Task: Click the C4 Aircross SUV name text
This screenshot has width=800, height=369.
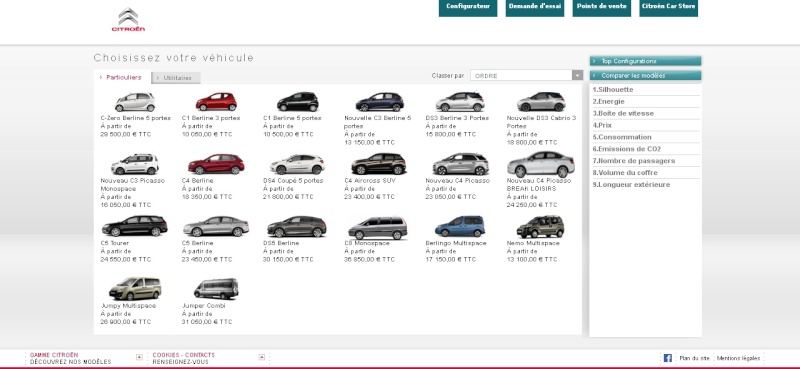Action: [x=370, y=181]
